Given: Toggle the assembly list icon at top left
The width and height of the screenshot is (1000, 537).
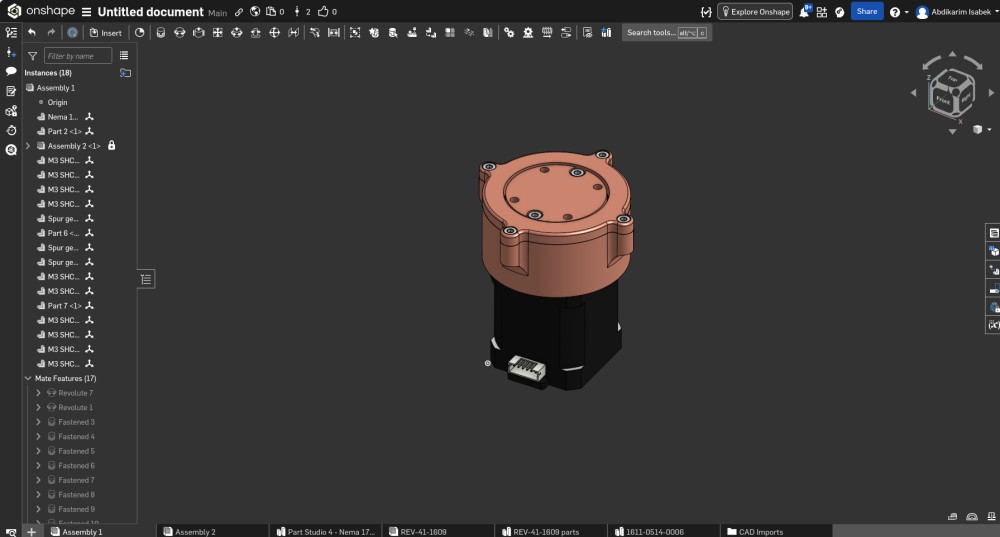Looking at the screenshot, I should [11, 32].
